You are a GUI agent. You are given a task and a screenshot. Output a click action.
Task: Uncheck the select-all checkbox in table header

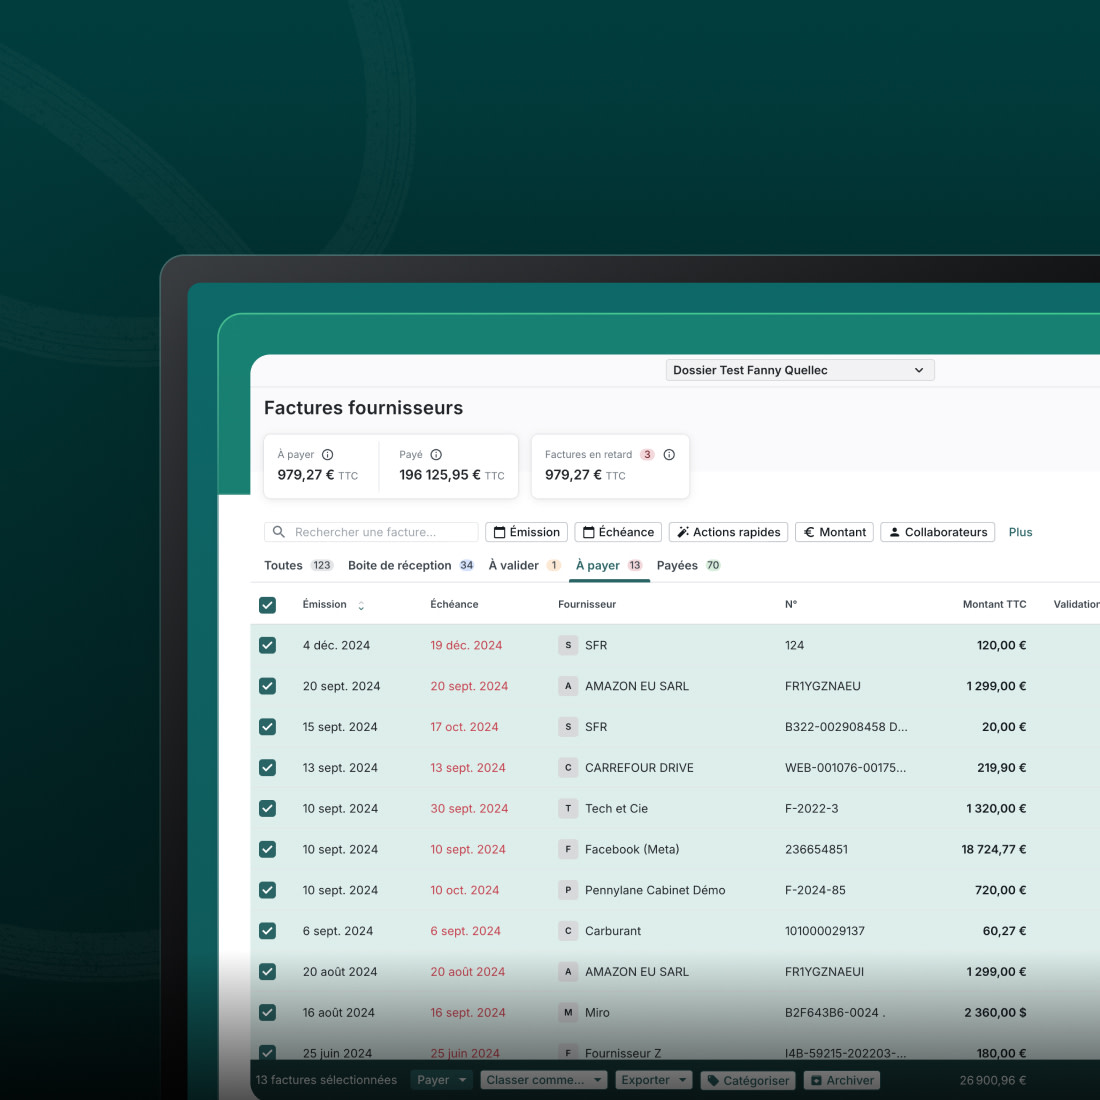tap(267, 604)
